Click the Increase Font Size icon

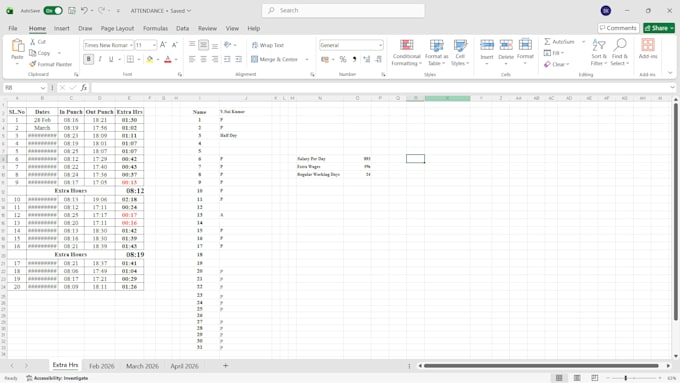pyautogui.click(x=163, y=45)
